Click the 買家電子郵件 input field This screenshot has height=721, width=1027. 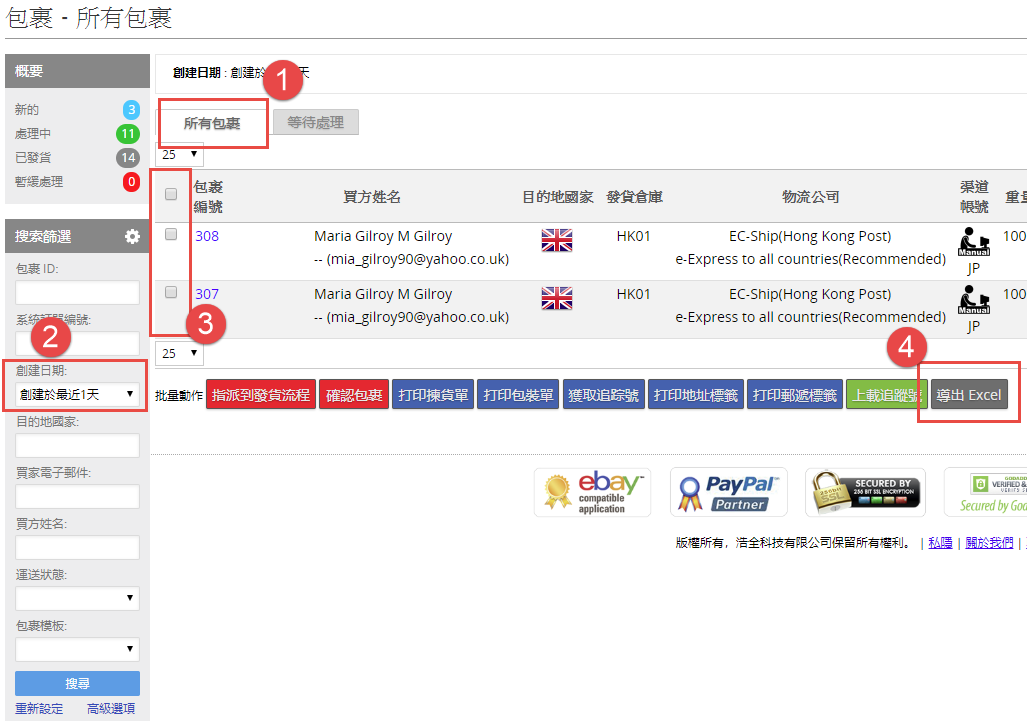click(77, 496)
